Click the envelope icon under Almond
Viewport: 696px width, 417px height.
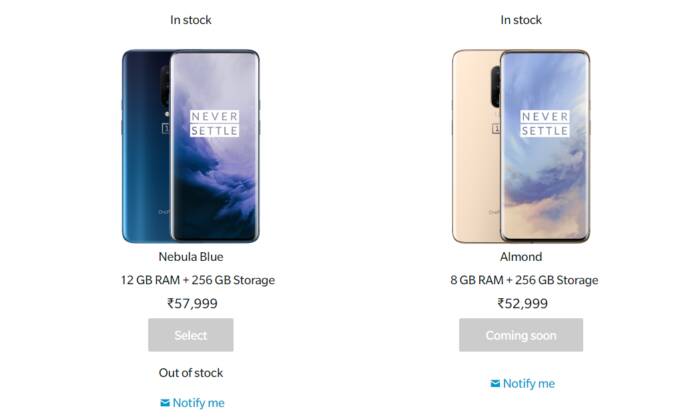pyautogui.click(x=495, y=383)
